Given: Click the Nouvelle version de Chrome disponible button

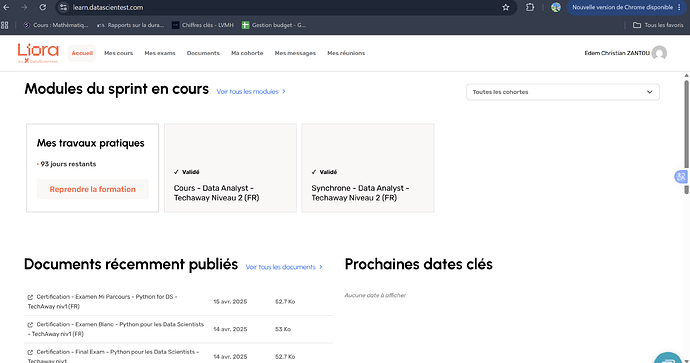Looking at the screenshot, I should (x=622, y=7).
